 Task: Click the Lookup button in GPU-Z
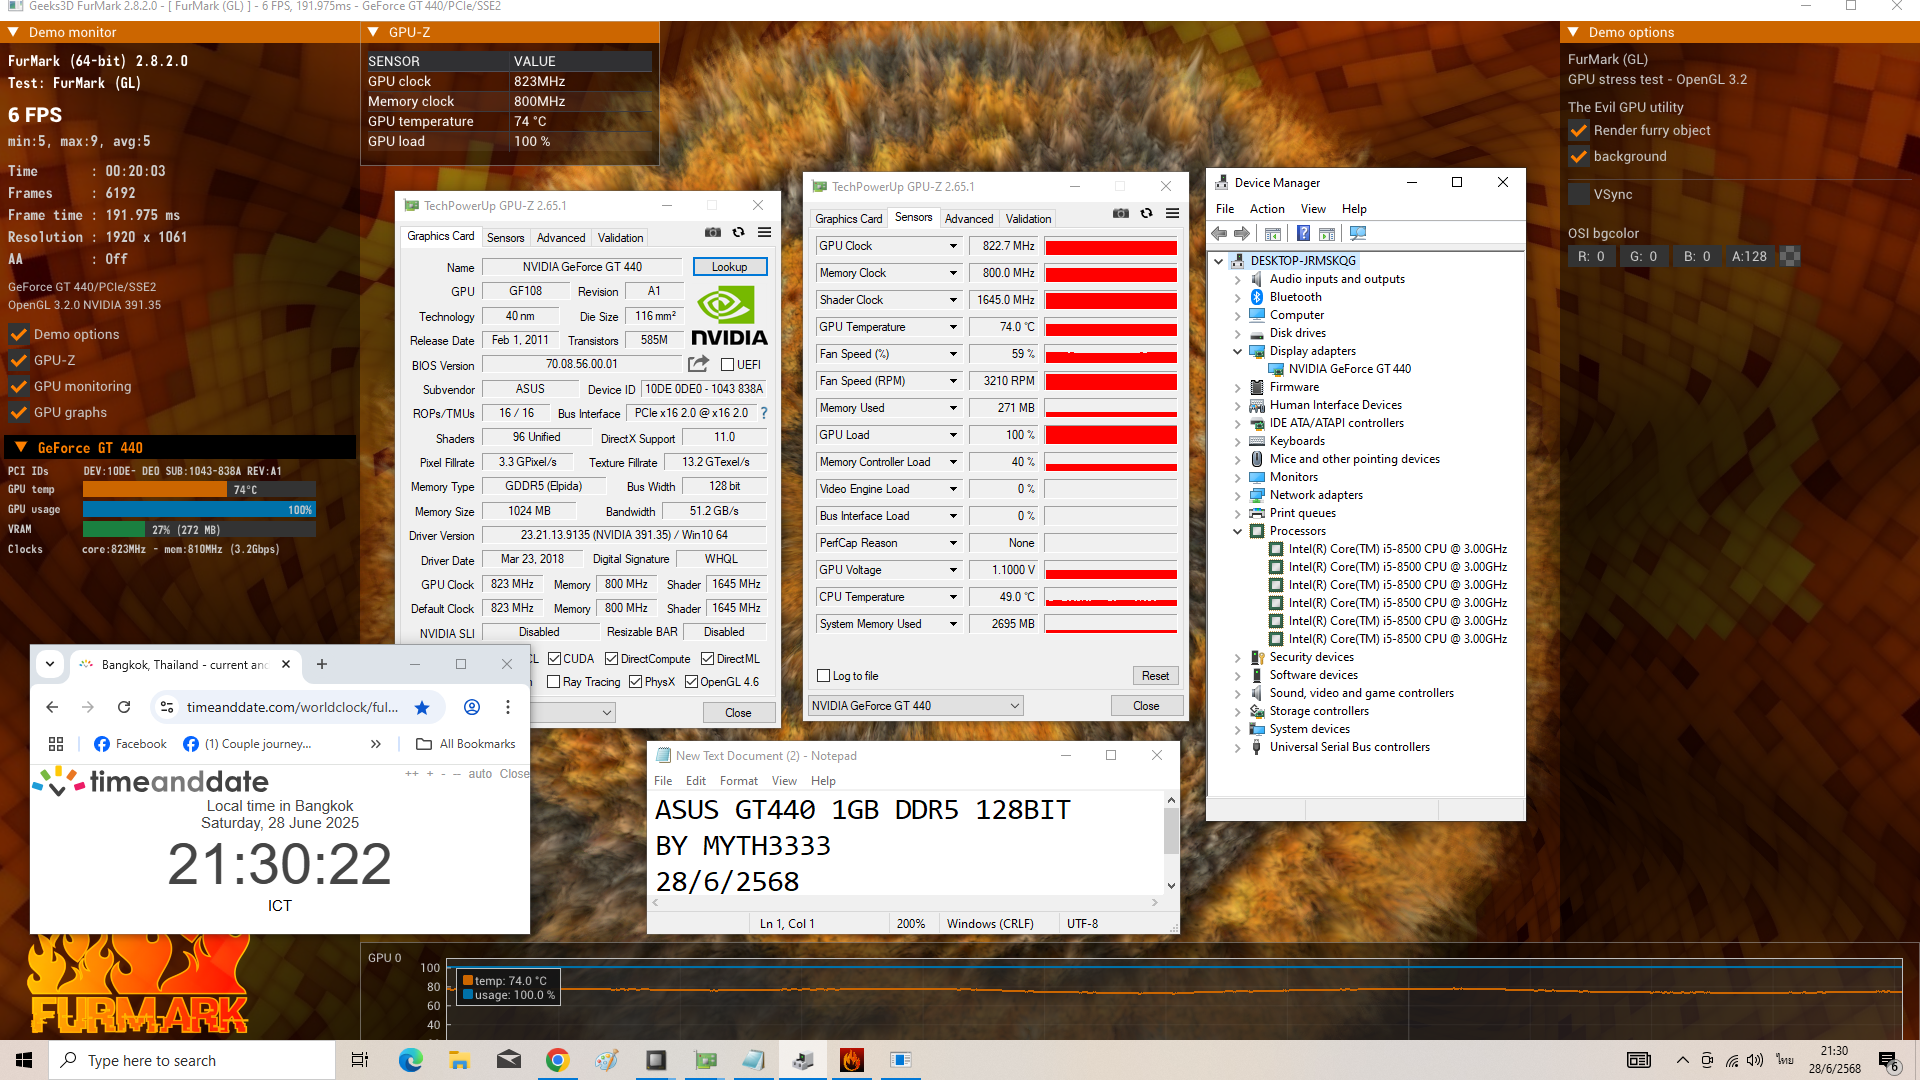tap(730, 267)
